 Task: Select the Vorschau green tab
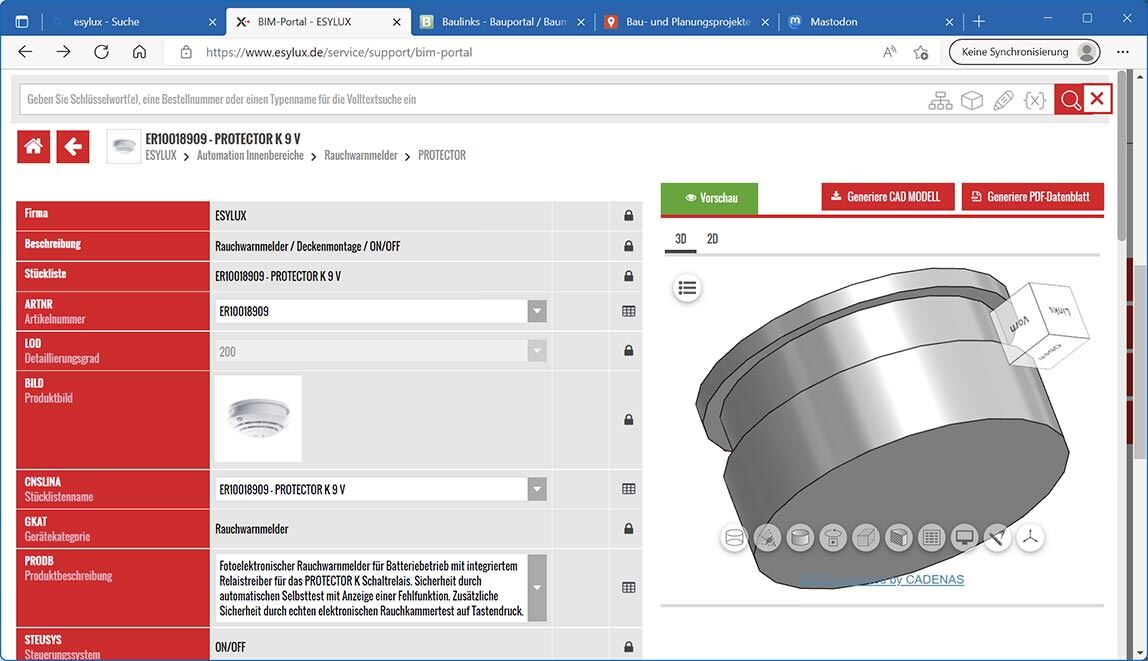(x=709, y=198)
